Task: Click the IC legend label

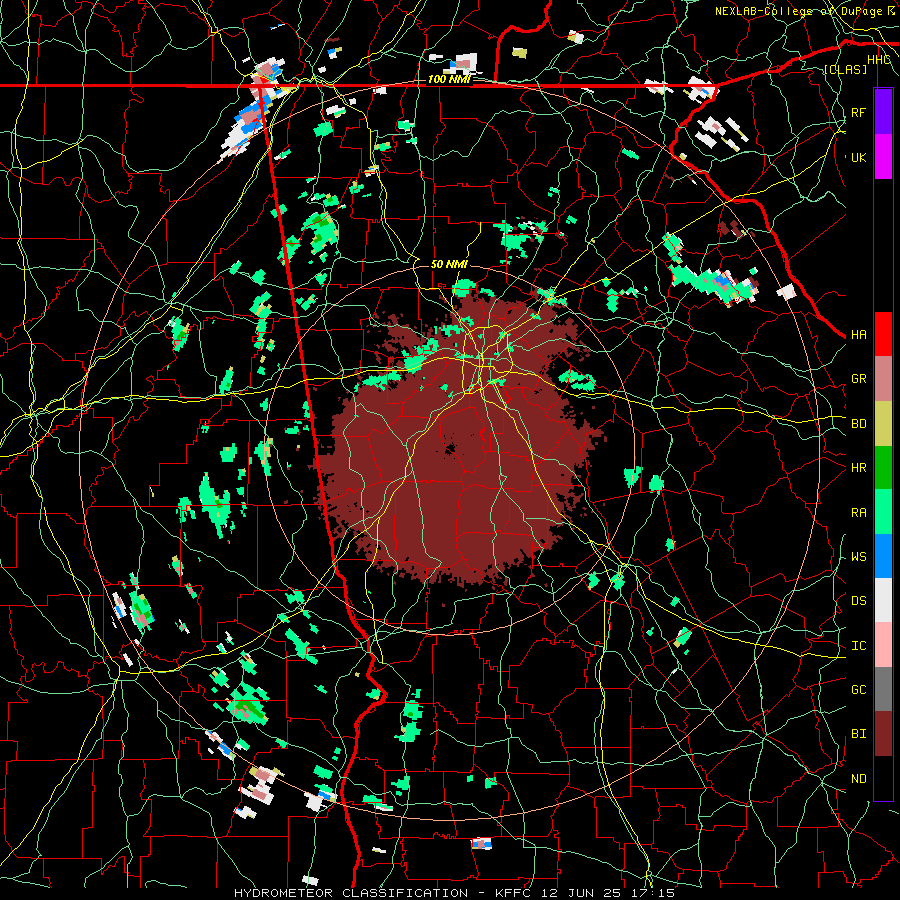Action: point(859,646)
